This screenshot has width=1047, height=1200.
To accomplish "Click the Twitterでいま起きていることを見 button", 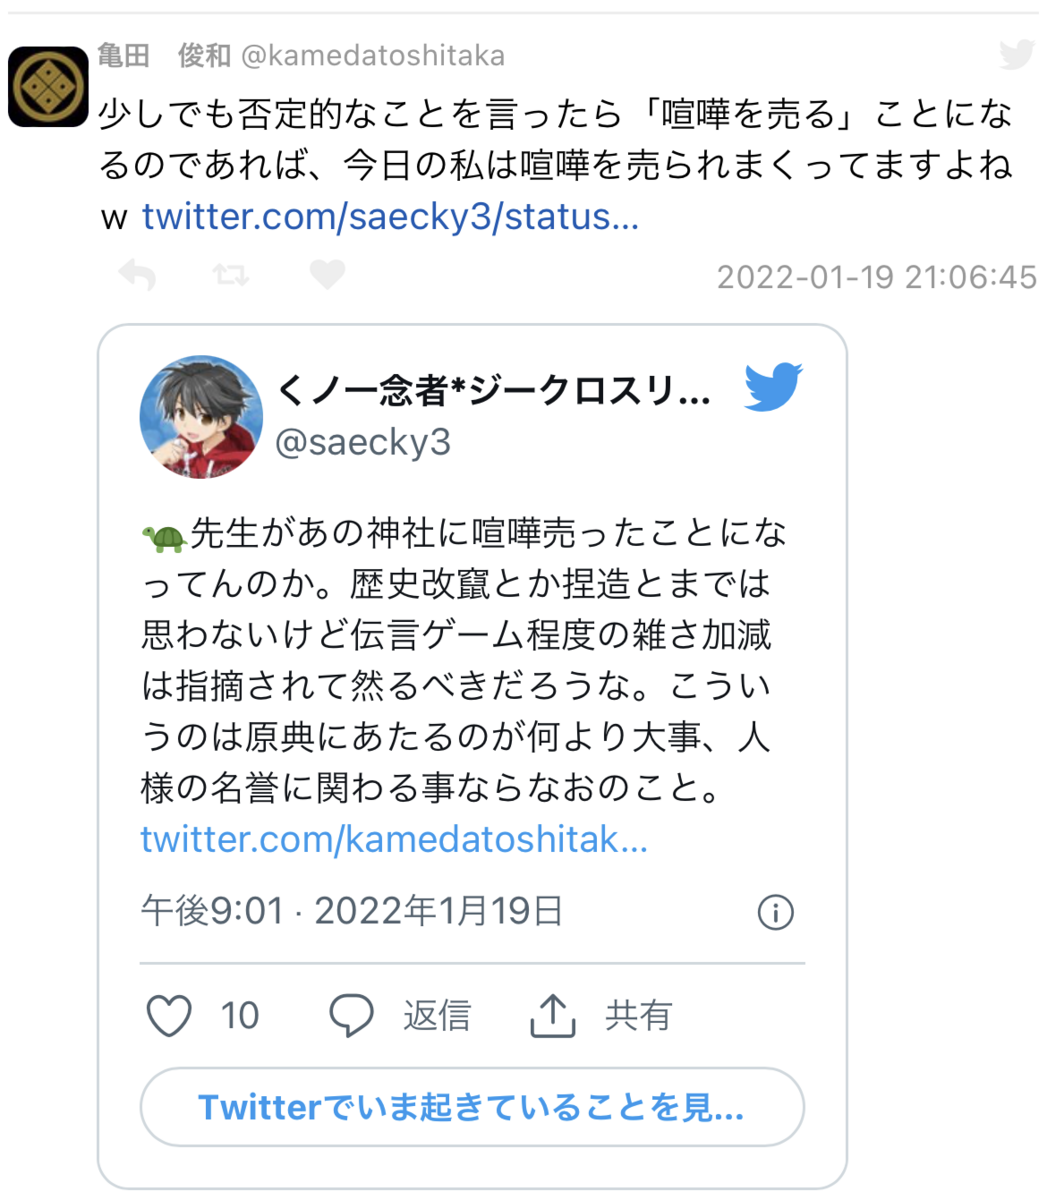I will click(x=472, y=1107).
